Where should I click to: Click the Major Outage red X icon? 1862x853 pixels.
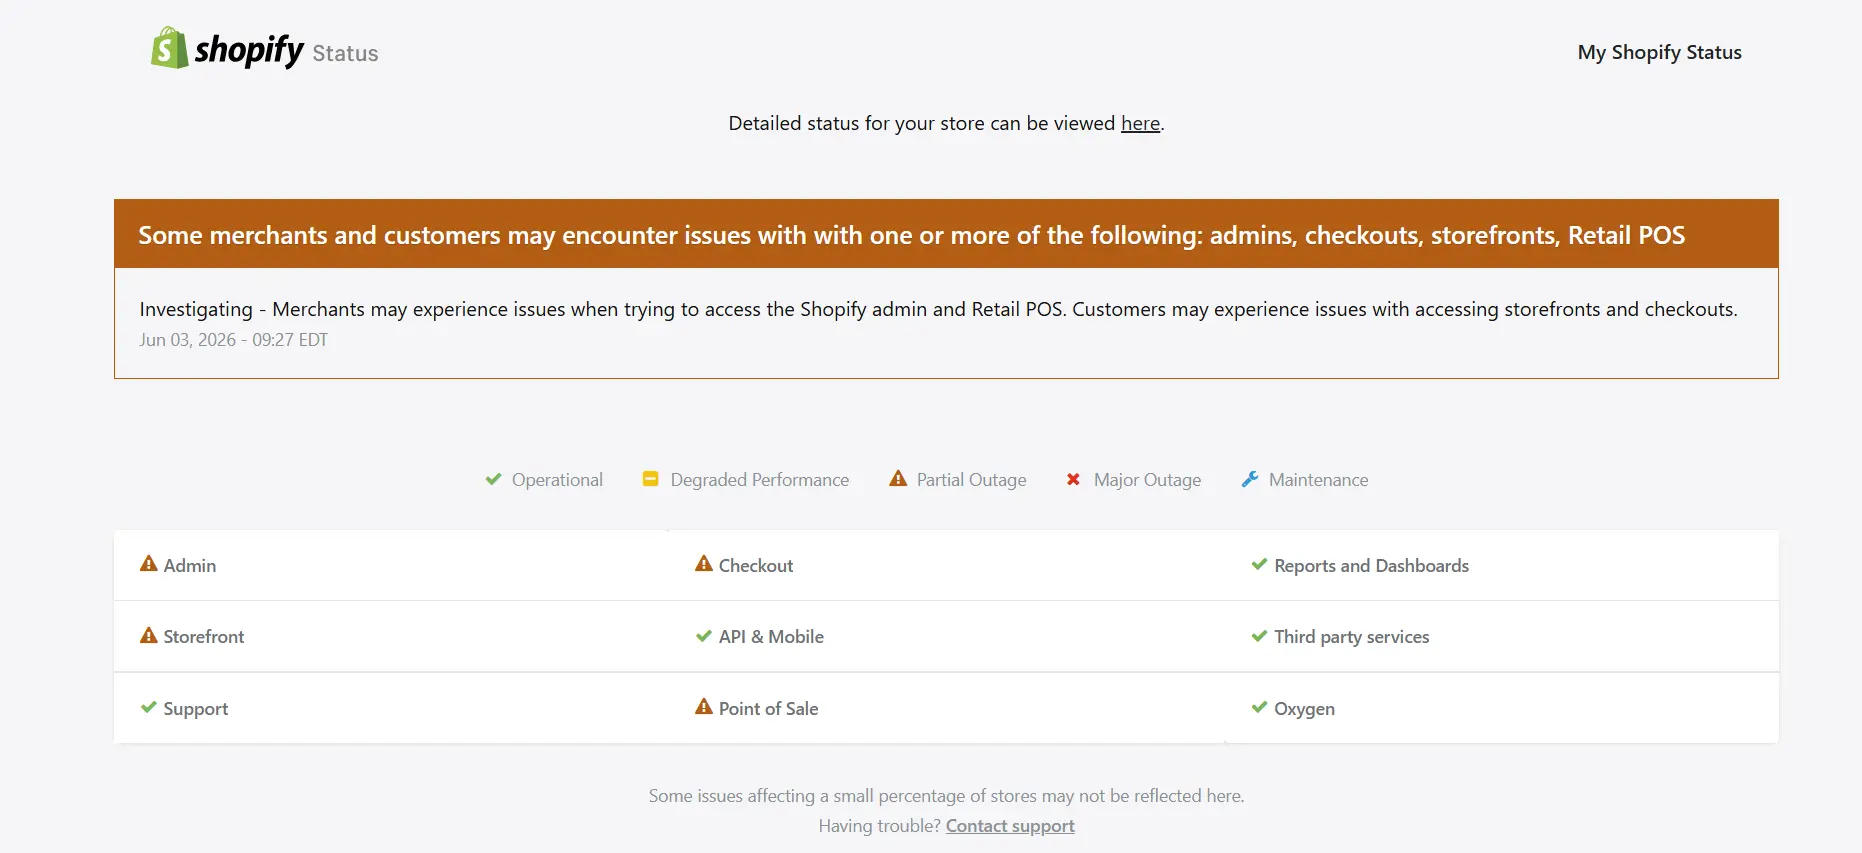pos(1073,479)
